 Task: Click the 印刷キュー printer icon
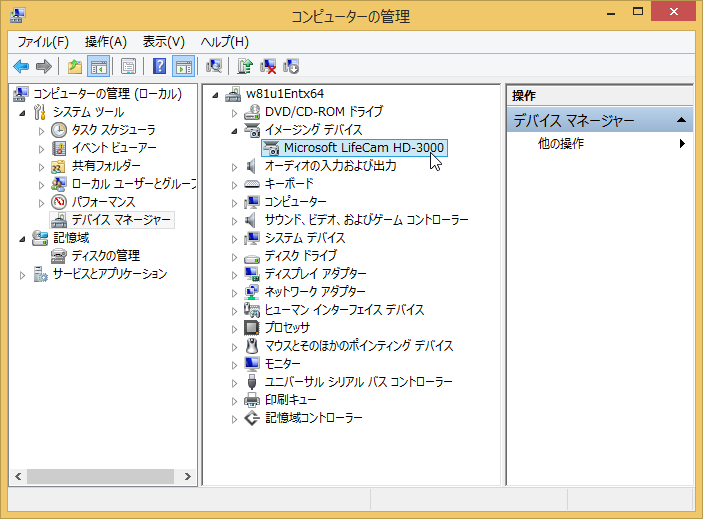click(252, 400)
